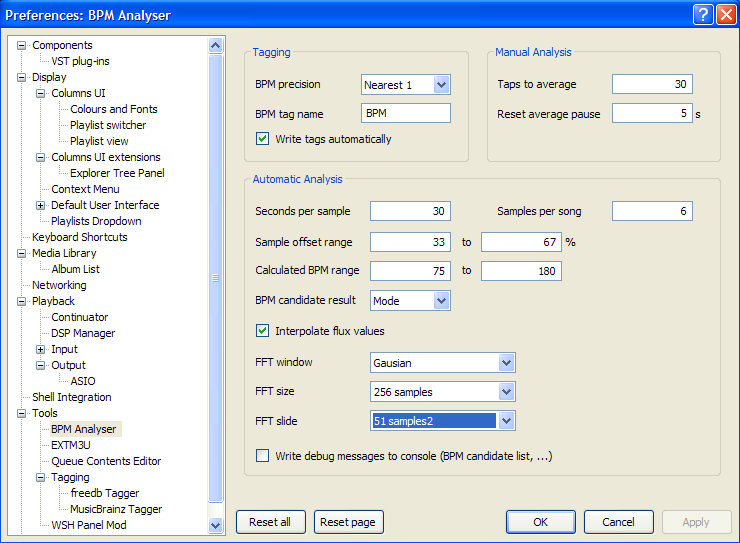Enable Write debug messages to console
The image size is (740, 543).
[x=263, y=456]
